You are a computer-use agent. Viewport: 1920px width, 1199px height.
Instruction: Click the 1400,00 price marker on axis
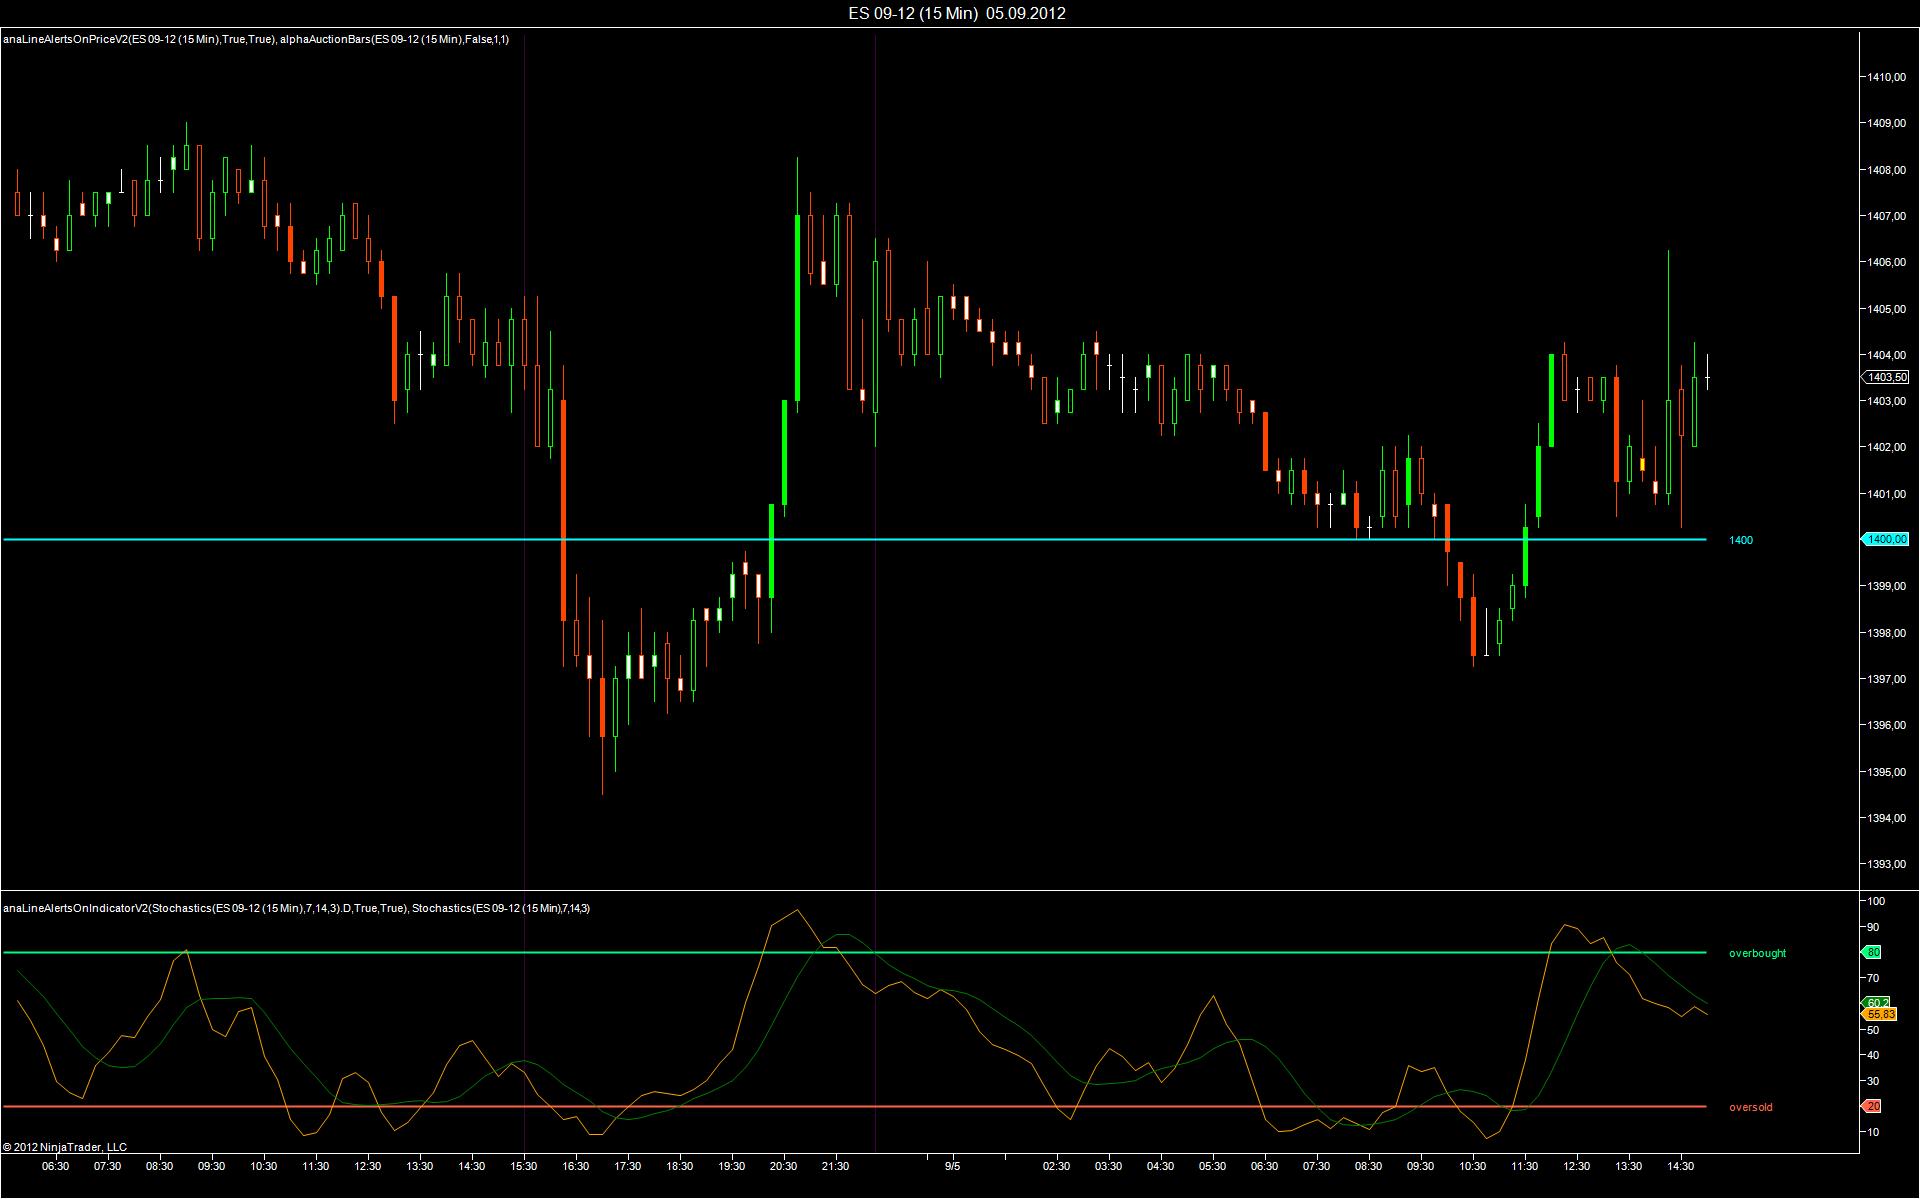click(x=1885, y=540)
